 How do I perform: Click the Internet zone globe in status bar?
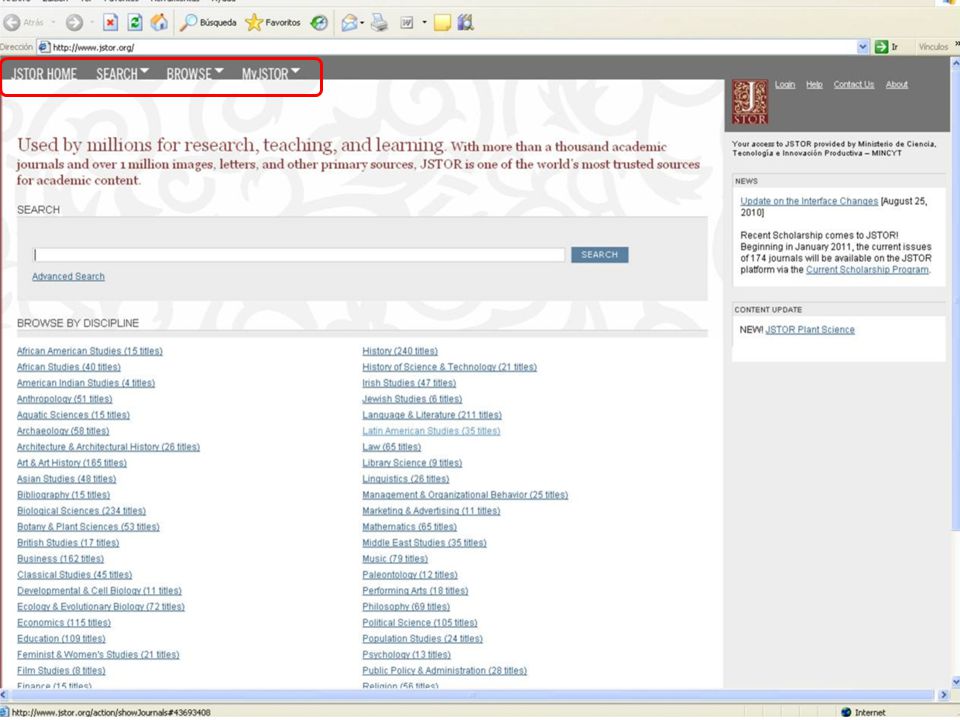[846, 712]
